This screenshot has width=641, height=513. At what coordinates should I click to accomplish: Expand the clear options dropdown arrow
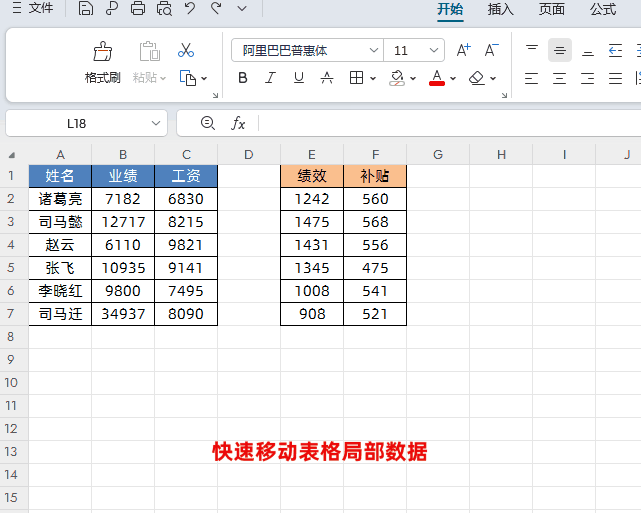(x=493, y=78)
